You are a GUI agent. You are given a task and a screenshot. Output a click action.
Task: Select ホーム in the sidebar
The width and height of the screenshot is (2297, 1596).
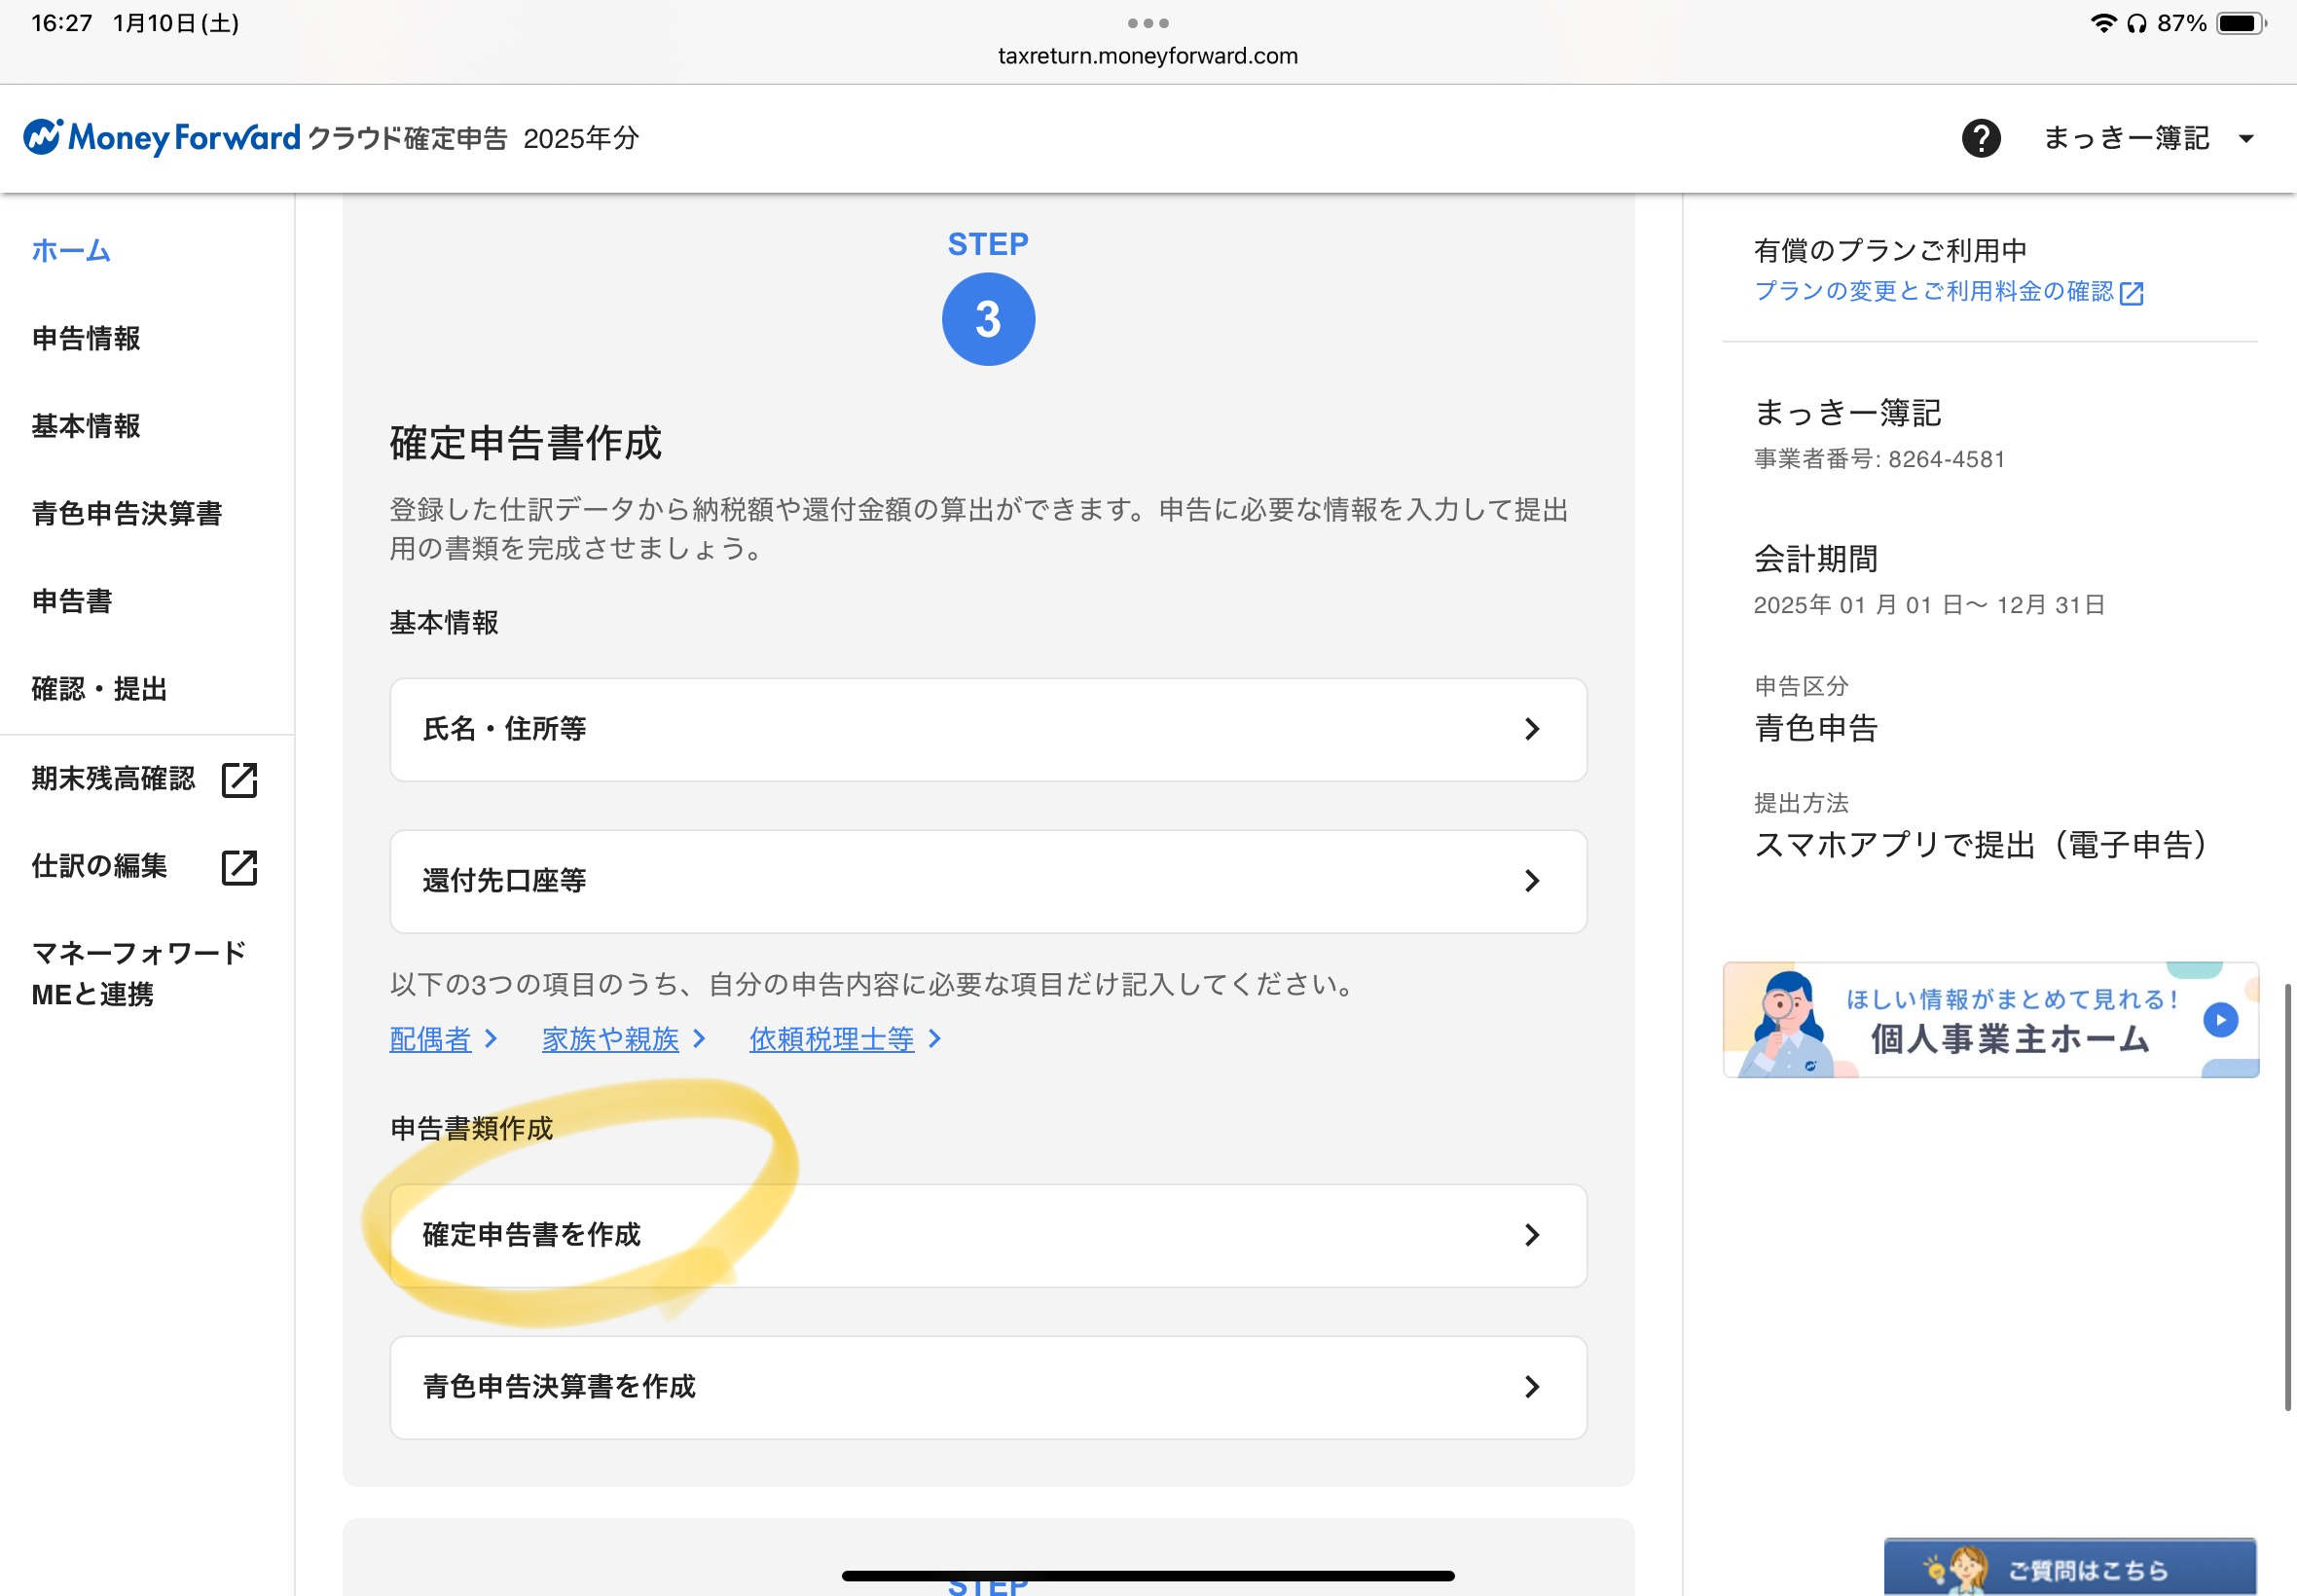coord(71,250)
